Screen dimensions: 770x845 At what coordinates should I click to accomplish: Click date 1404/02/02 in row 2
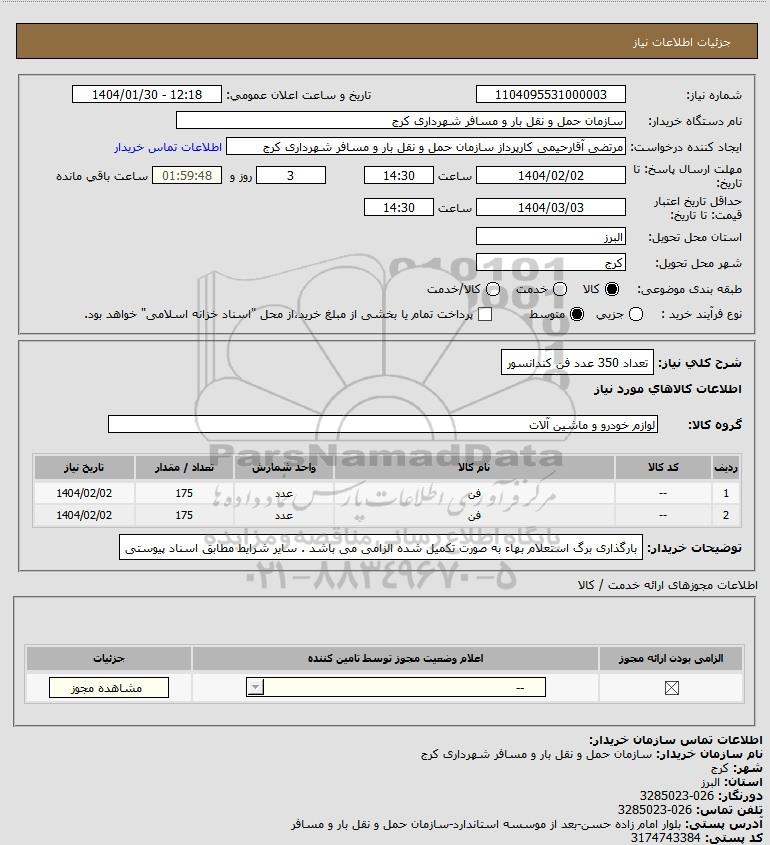(84, 515)
